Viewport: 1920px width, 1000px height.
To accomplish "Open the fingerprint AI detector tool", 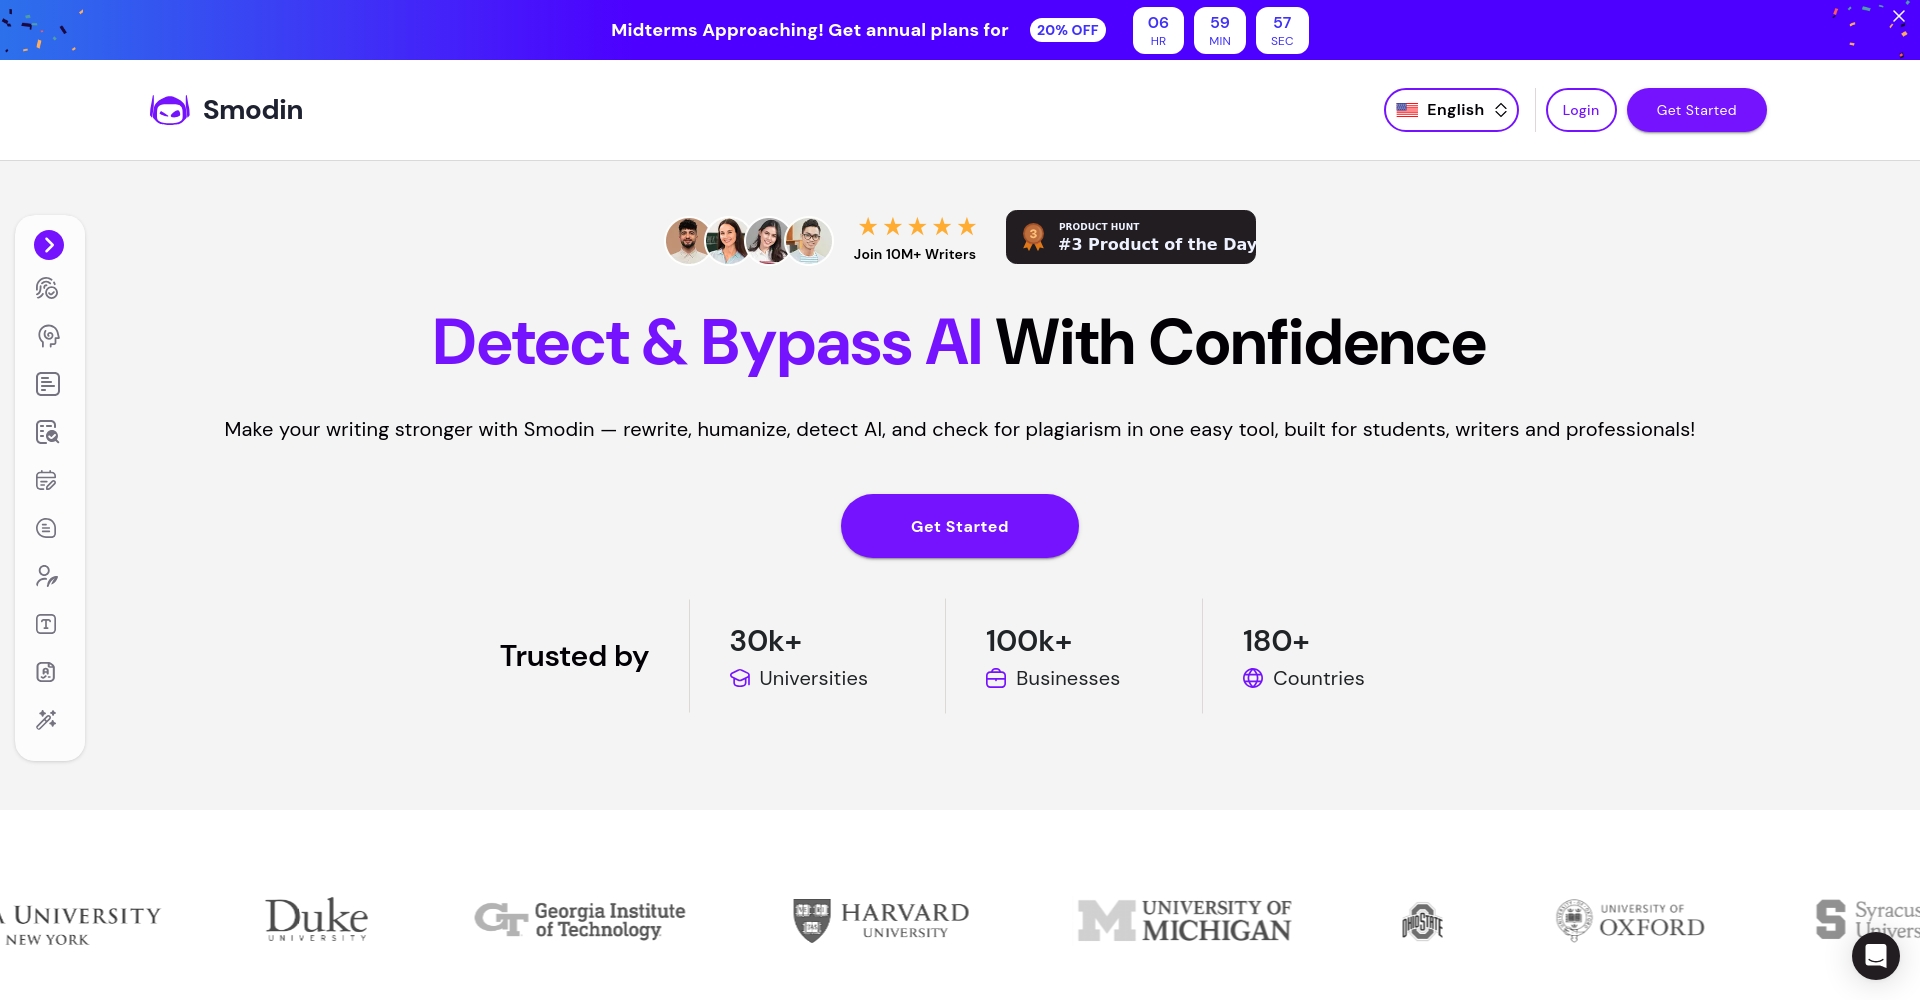I will pyautogui.click(x=47, y=289).
